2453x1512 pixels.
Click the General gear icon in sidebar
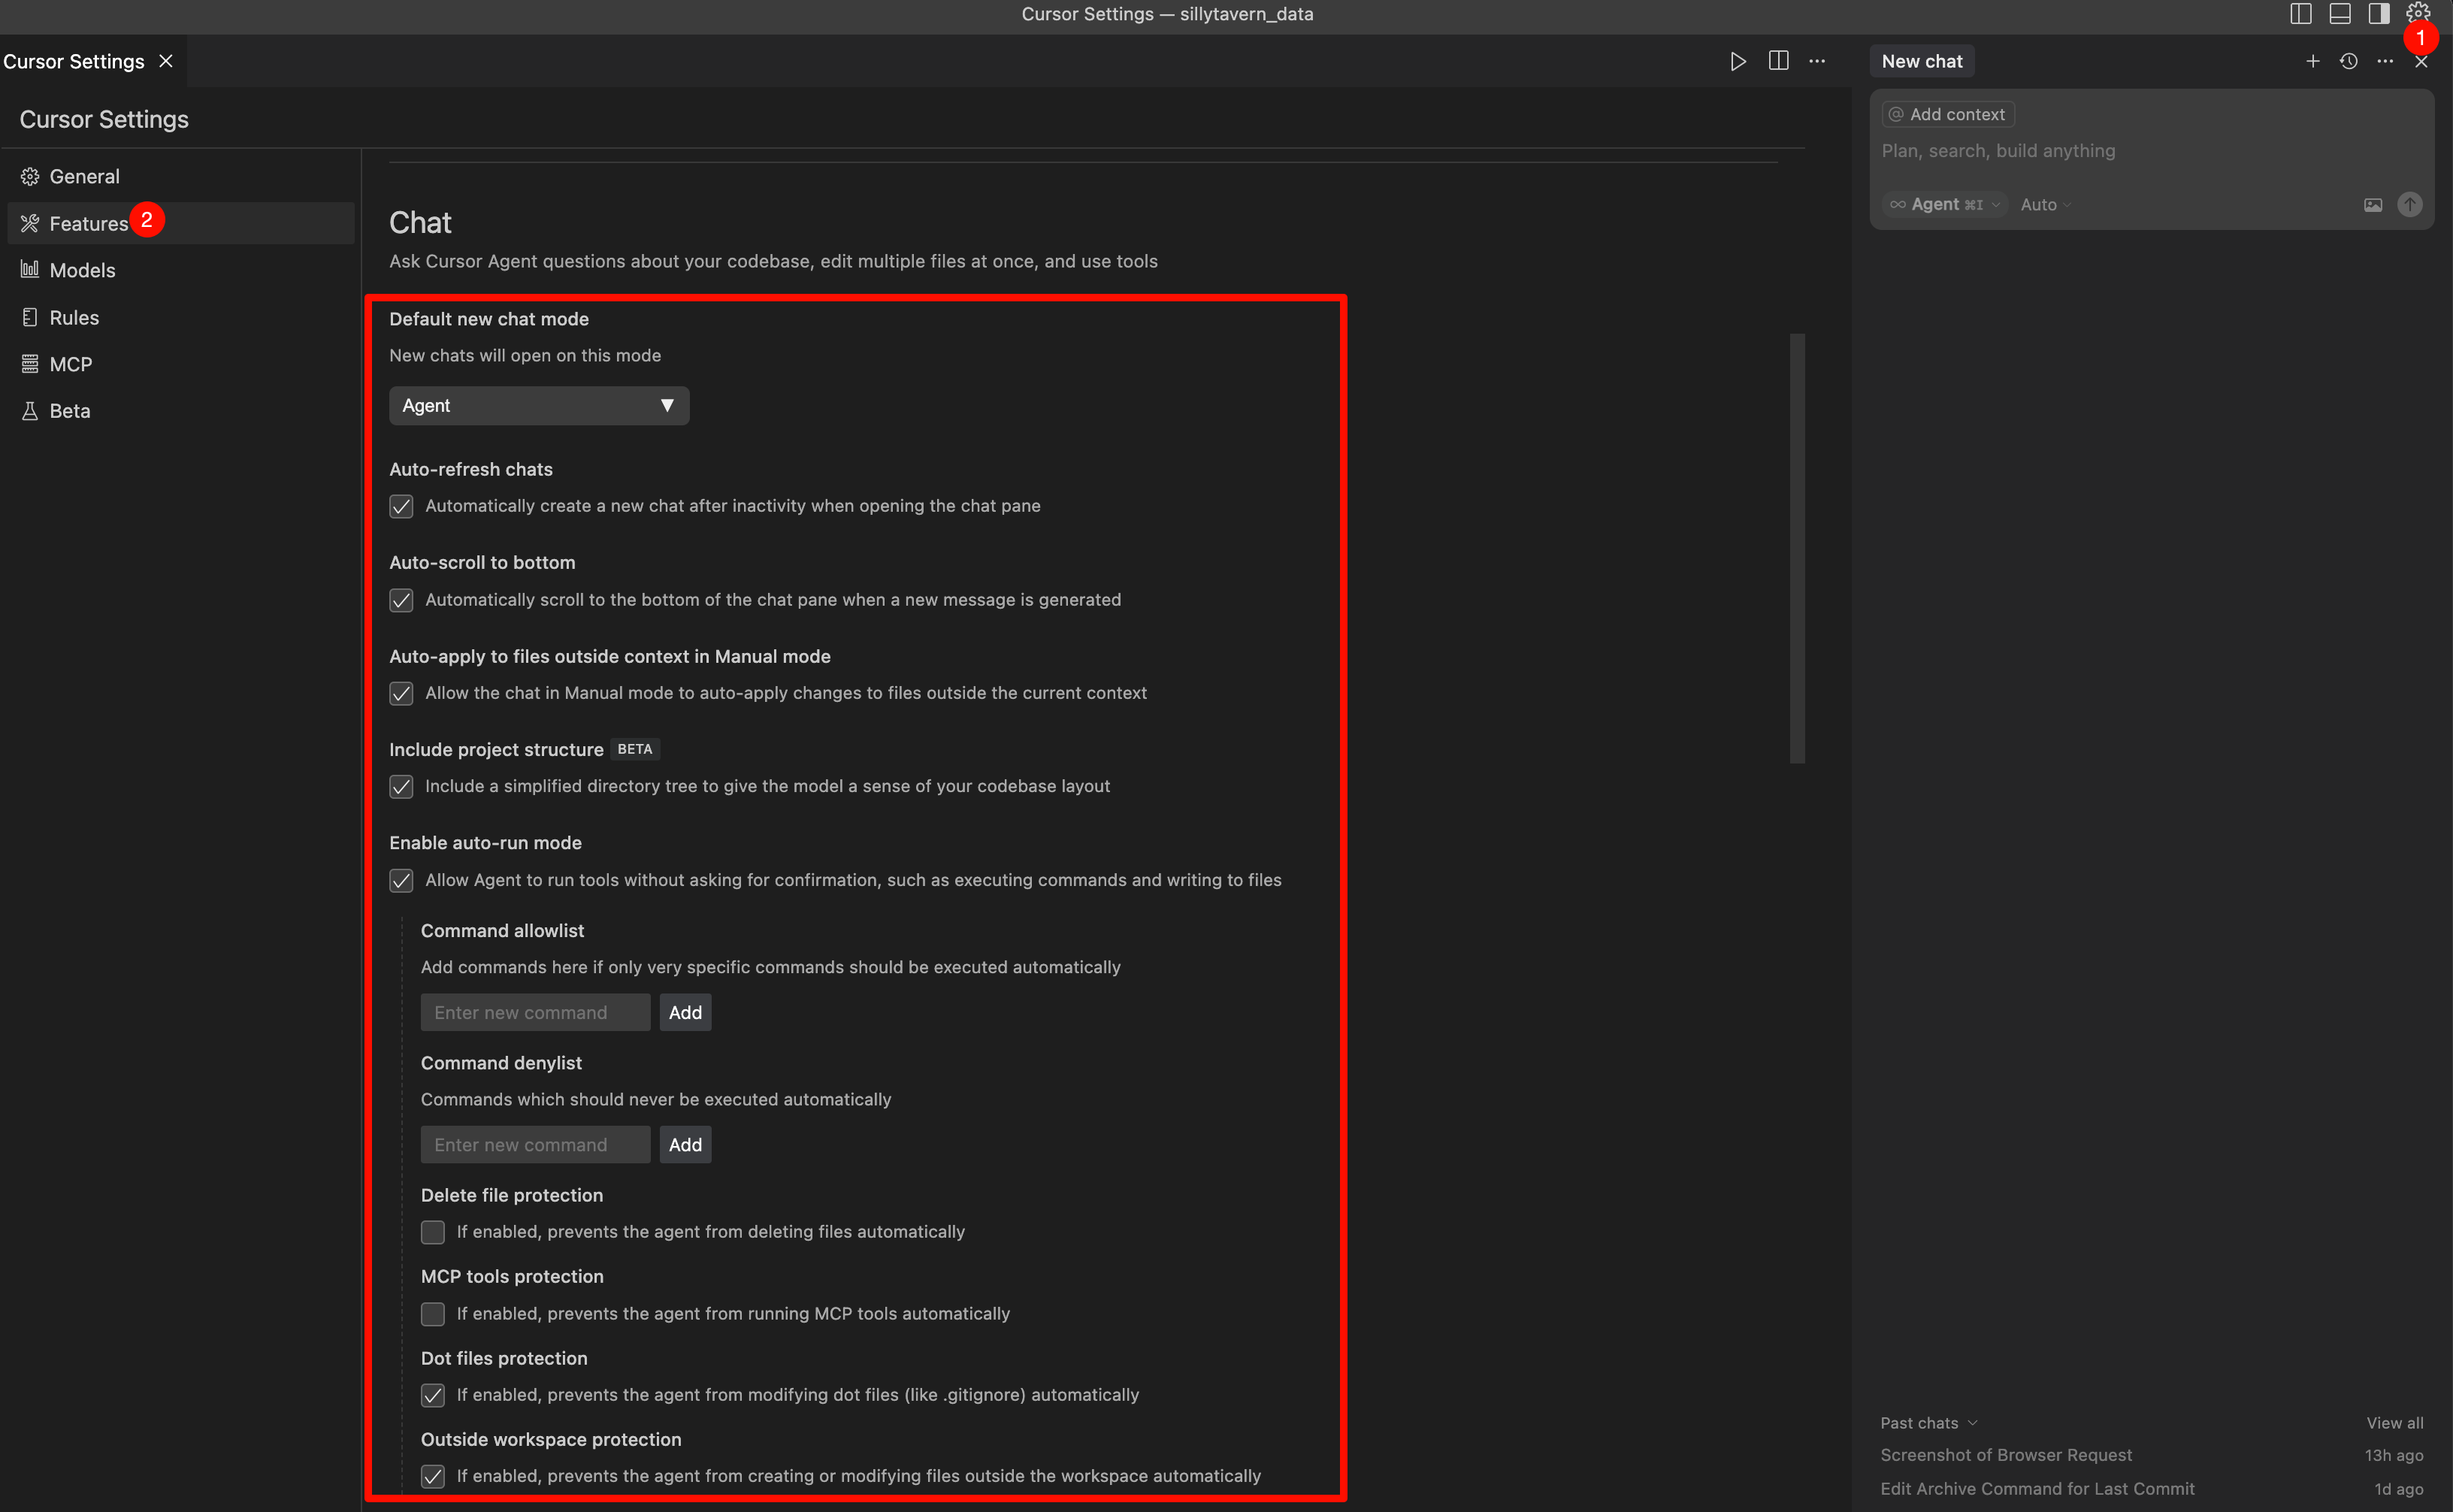(30, 177)
